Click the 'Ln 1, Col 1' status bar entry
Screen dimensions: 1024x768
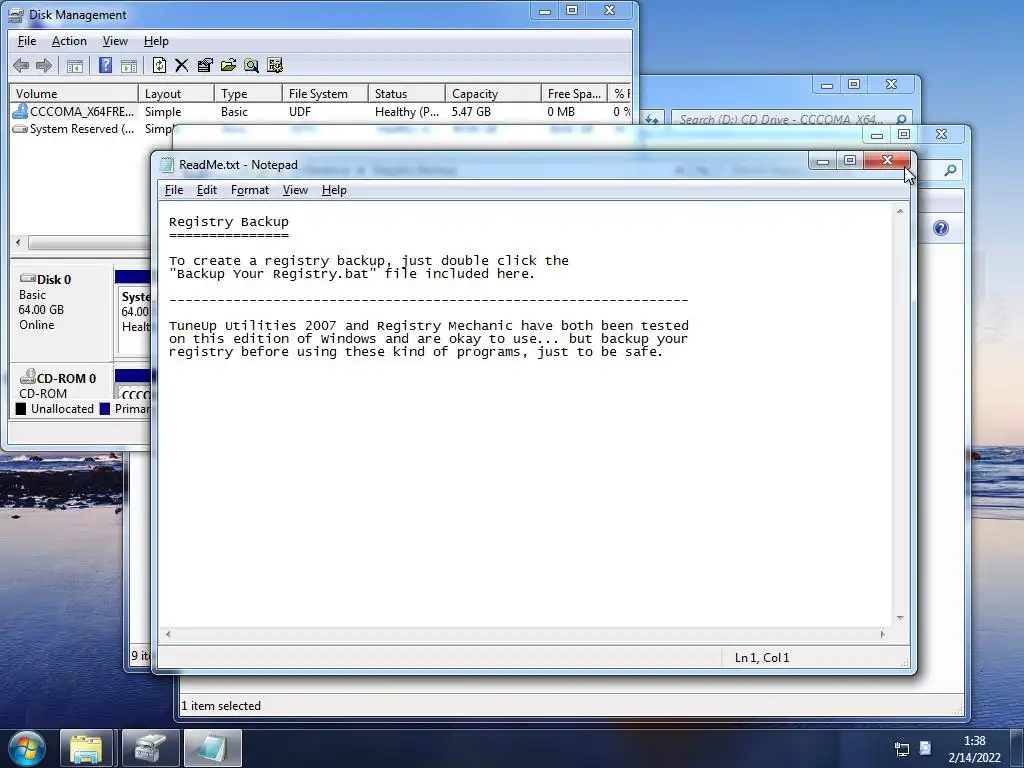point(762,658)
